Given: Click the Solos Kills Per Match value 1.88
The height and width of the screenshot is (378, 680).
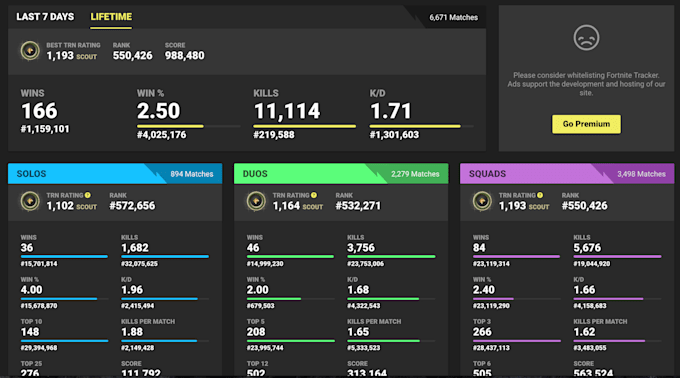Looking at the screenshot, I should (132, 332).
